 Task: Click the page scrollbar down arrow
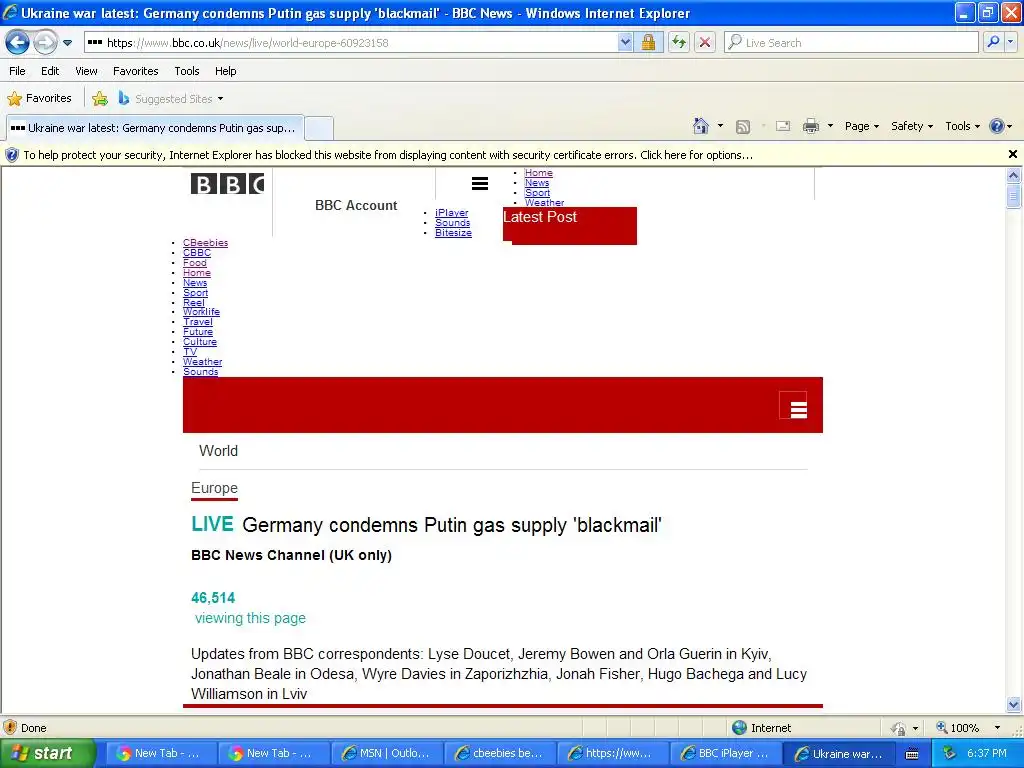tap(1014, 705)
